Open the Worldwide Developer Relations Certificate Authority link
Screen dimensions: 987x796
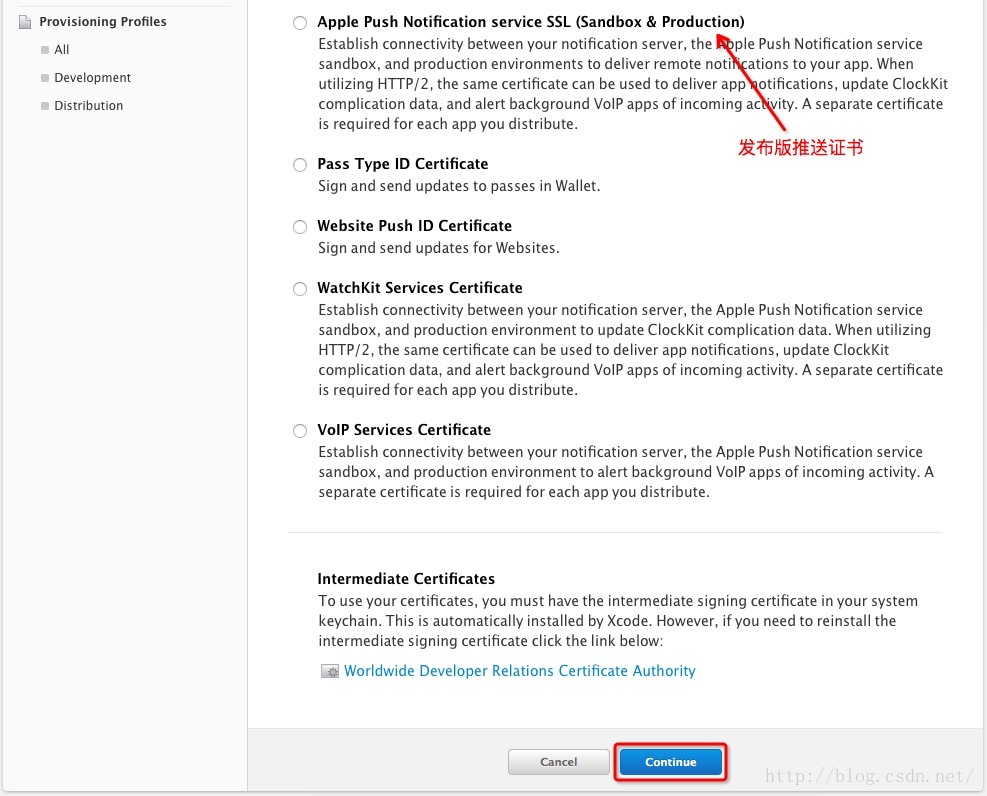click(519, 671)
